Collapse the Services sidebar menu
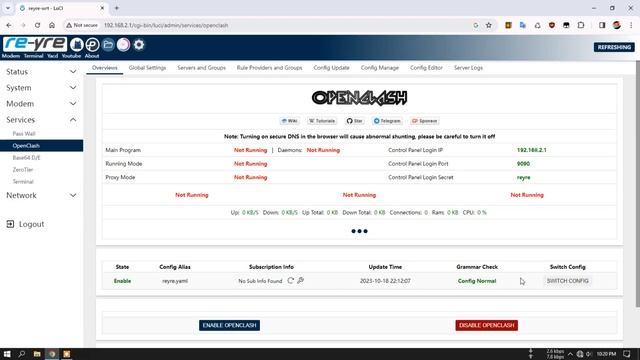640x360 pixels. 41,120
